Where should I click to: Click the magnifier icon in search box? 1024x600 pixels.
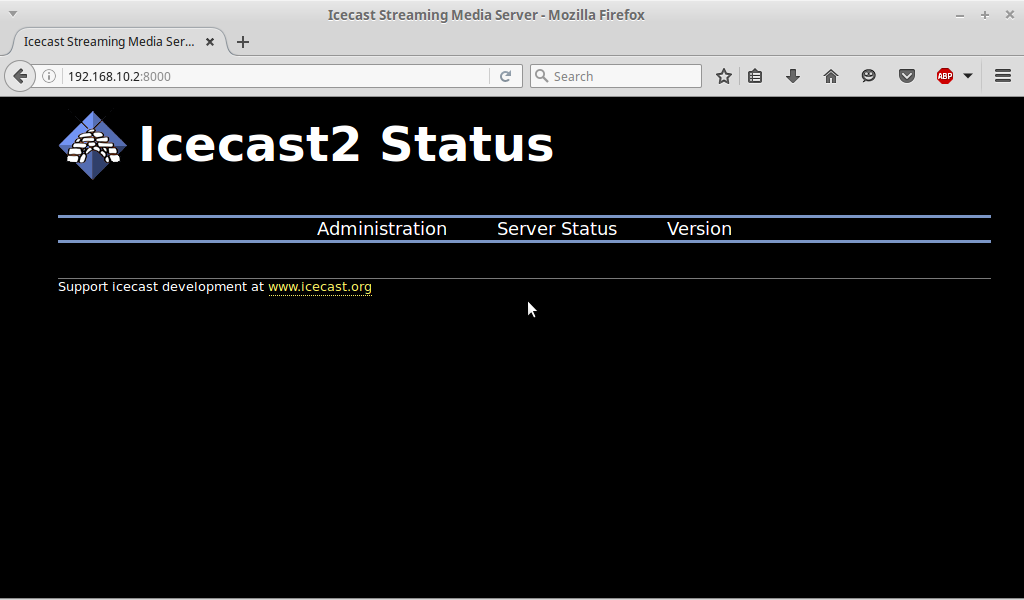click(x=541, y=76)
